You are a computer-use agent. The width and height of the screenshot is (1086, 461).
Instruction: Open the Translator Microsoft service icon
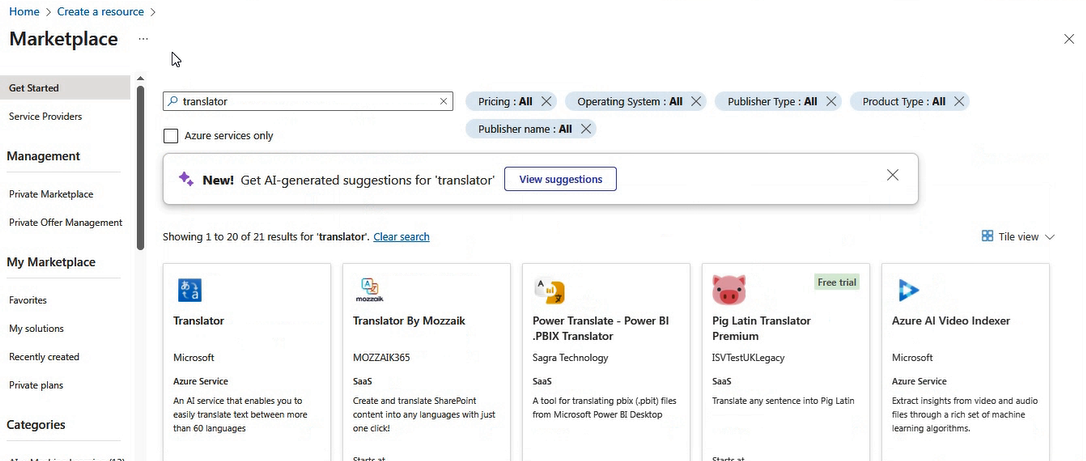(190, 291)
